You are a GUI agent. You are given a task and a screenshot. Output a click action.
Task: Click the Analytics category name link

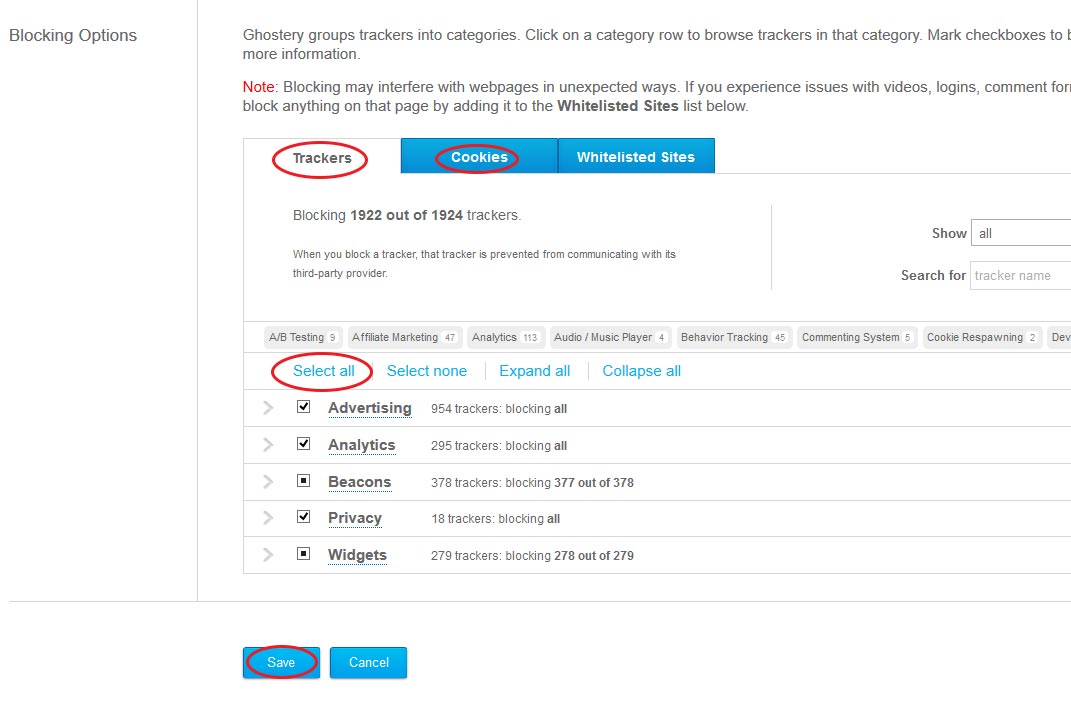click(361, 445)
